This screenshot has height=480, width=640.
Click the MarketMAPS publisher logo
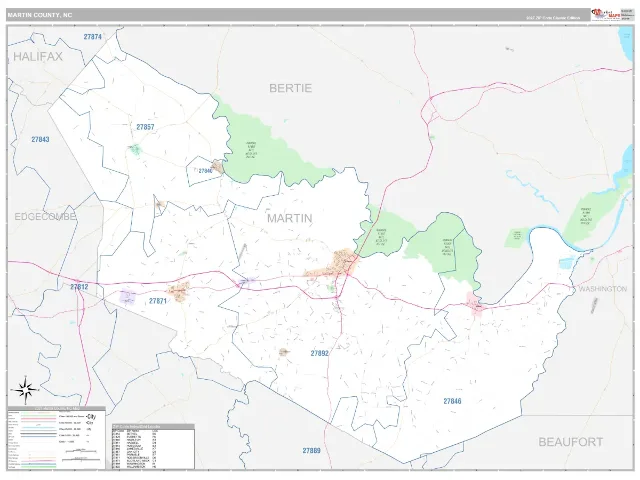pyautogui.click(x=606, y=15)
